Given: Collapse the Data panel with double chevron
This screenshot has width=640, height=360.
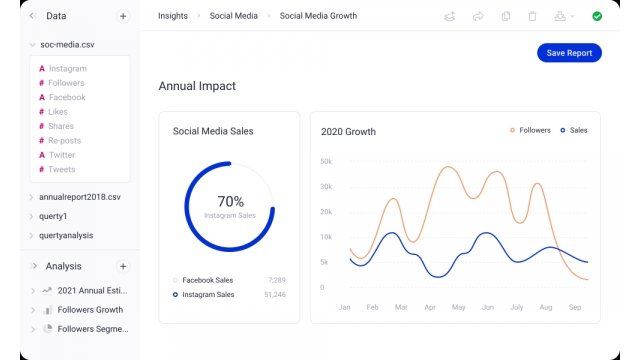Looking at the screenshot, I should point(33,16).
